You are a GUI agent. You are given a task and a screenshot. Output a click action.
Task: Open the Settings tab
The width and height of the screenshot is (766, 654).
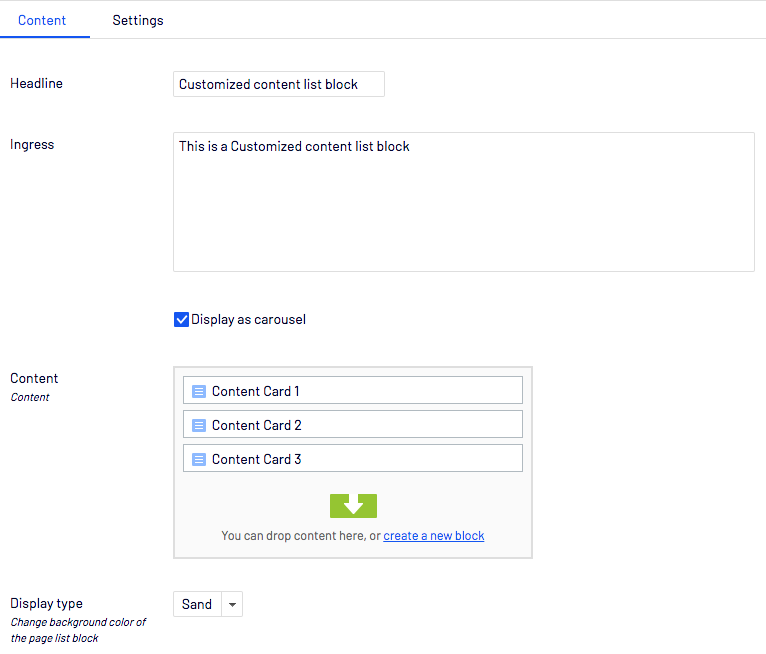pos(138,20)
